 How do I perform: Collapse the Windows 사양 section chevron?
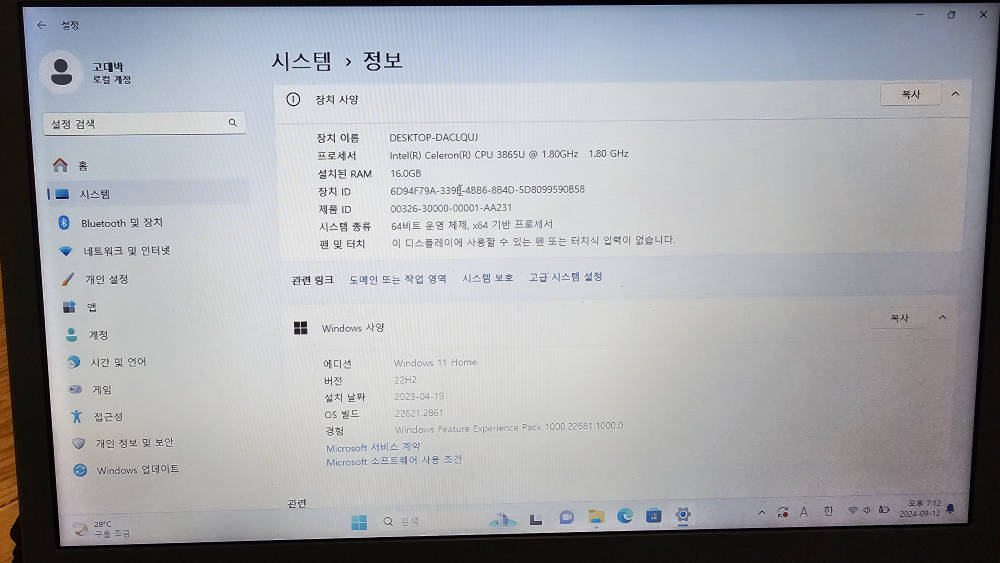tap(942, 318)
